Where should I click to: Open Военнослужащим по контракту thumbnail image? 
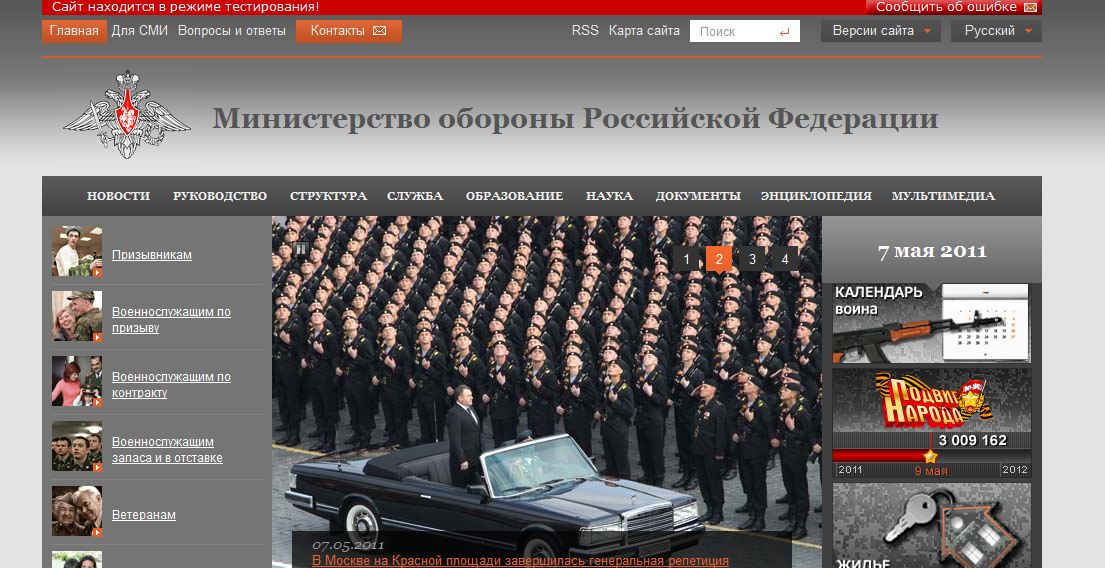pyautogui.click(x=77, y=381)
